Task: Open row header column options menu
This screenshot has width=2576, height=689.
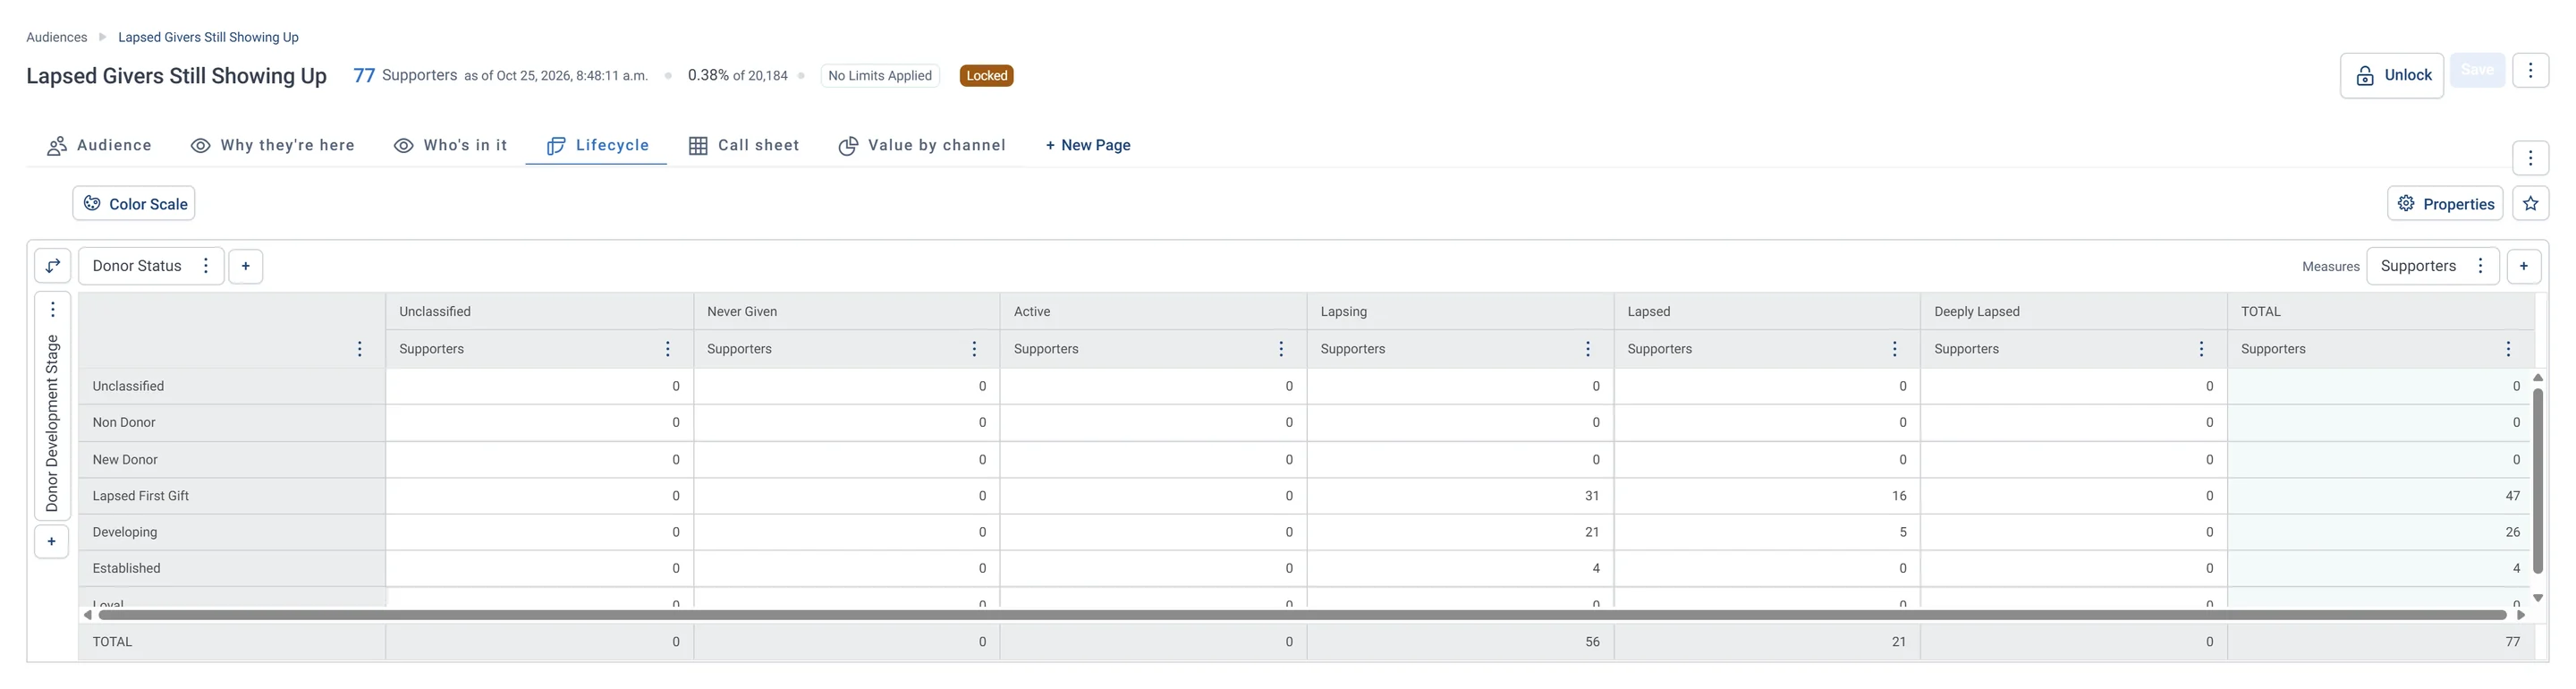Action: click(x=360, y=349)
